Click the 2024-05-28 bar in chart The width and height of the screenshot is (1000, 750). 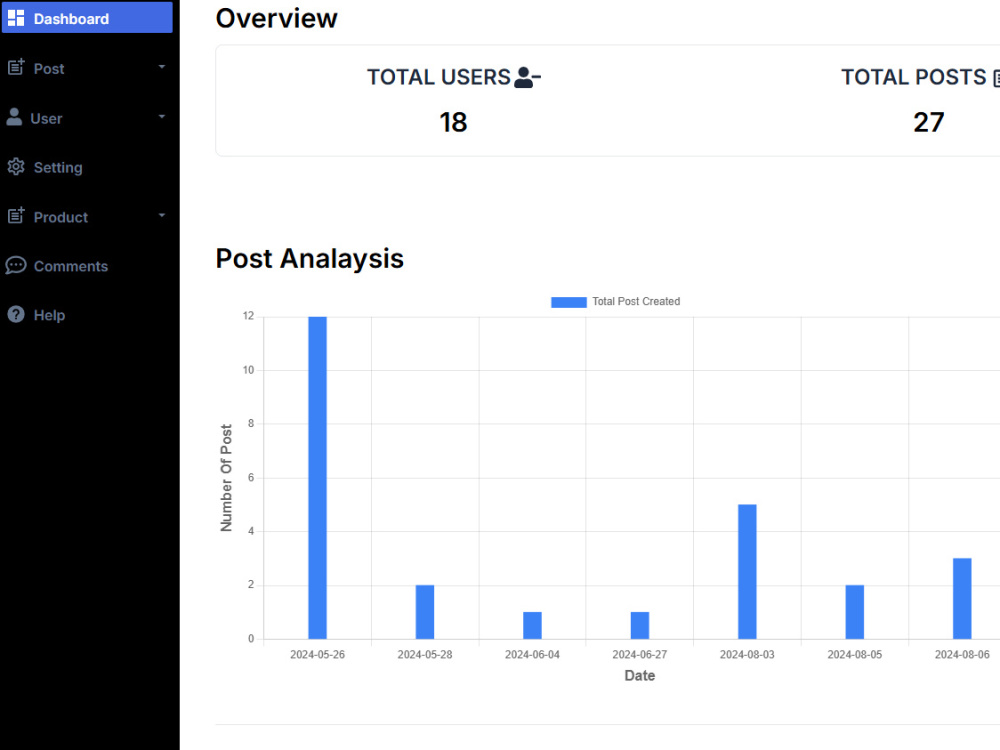pyautogui.click(x=425, y=612)
